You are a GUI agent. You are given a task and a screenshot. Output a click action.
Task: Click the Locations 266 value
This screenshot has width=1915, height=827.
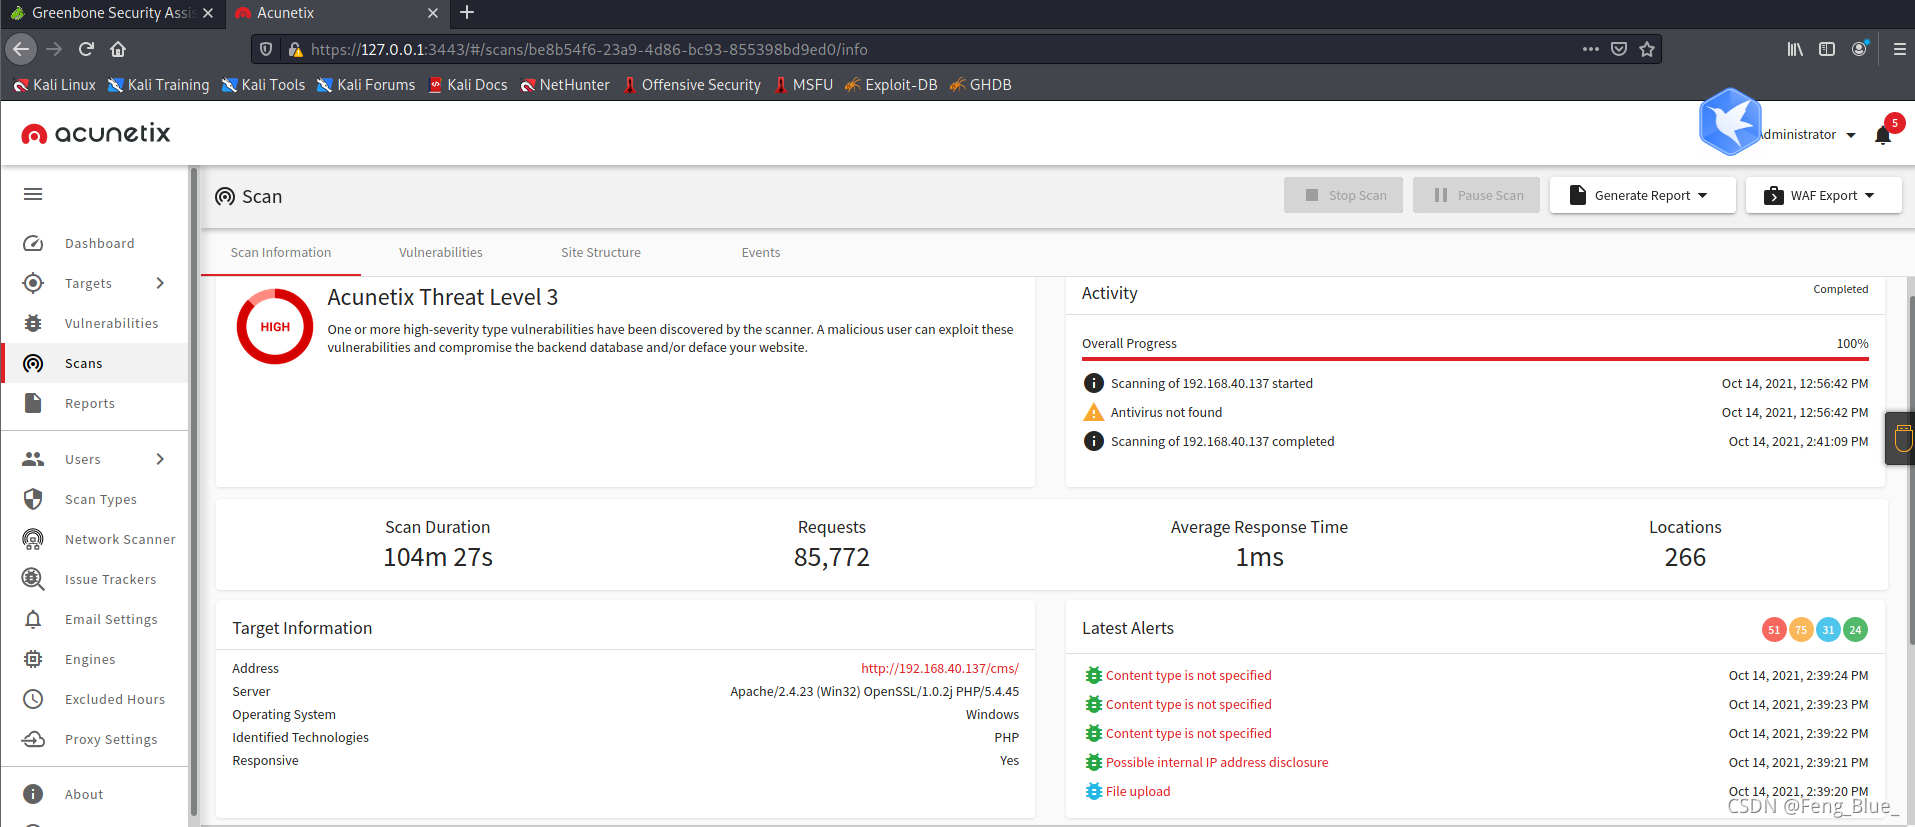(1685, 557)
